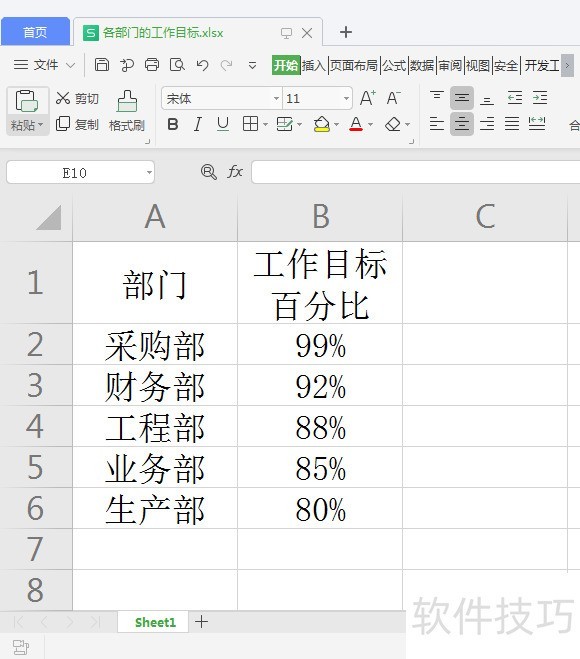Align cell text to the left
The height and width of the screenshot is (659, 580).
click(437, 124)
